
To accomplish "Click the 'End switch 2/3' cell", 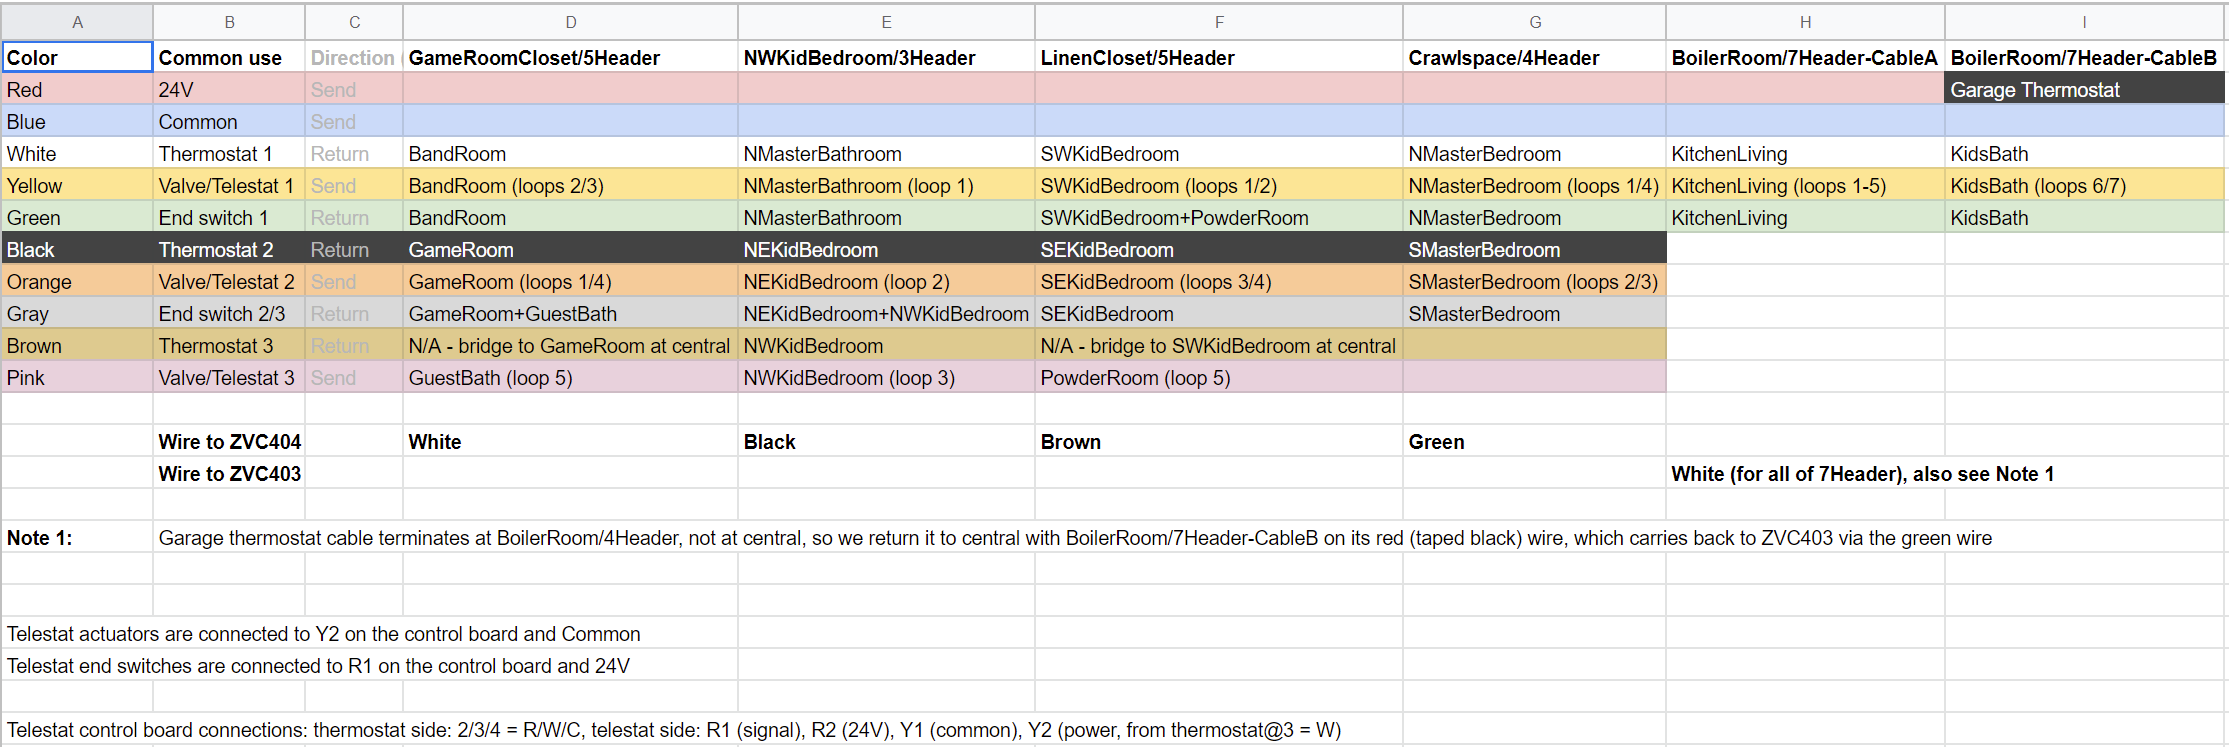I will click(x=229, y=313).
